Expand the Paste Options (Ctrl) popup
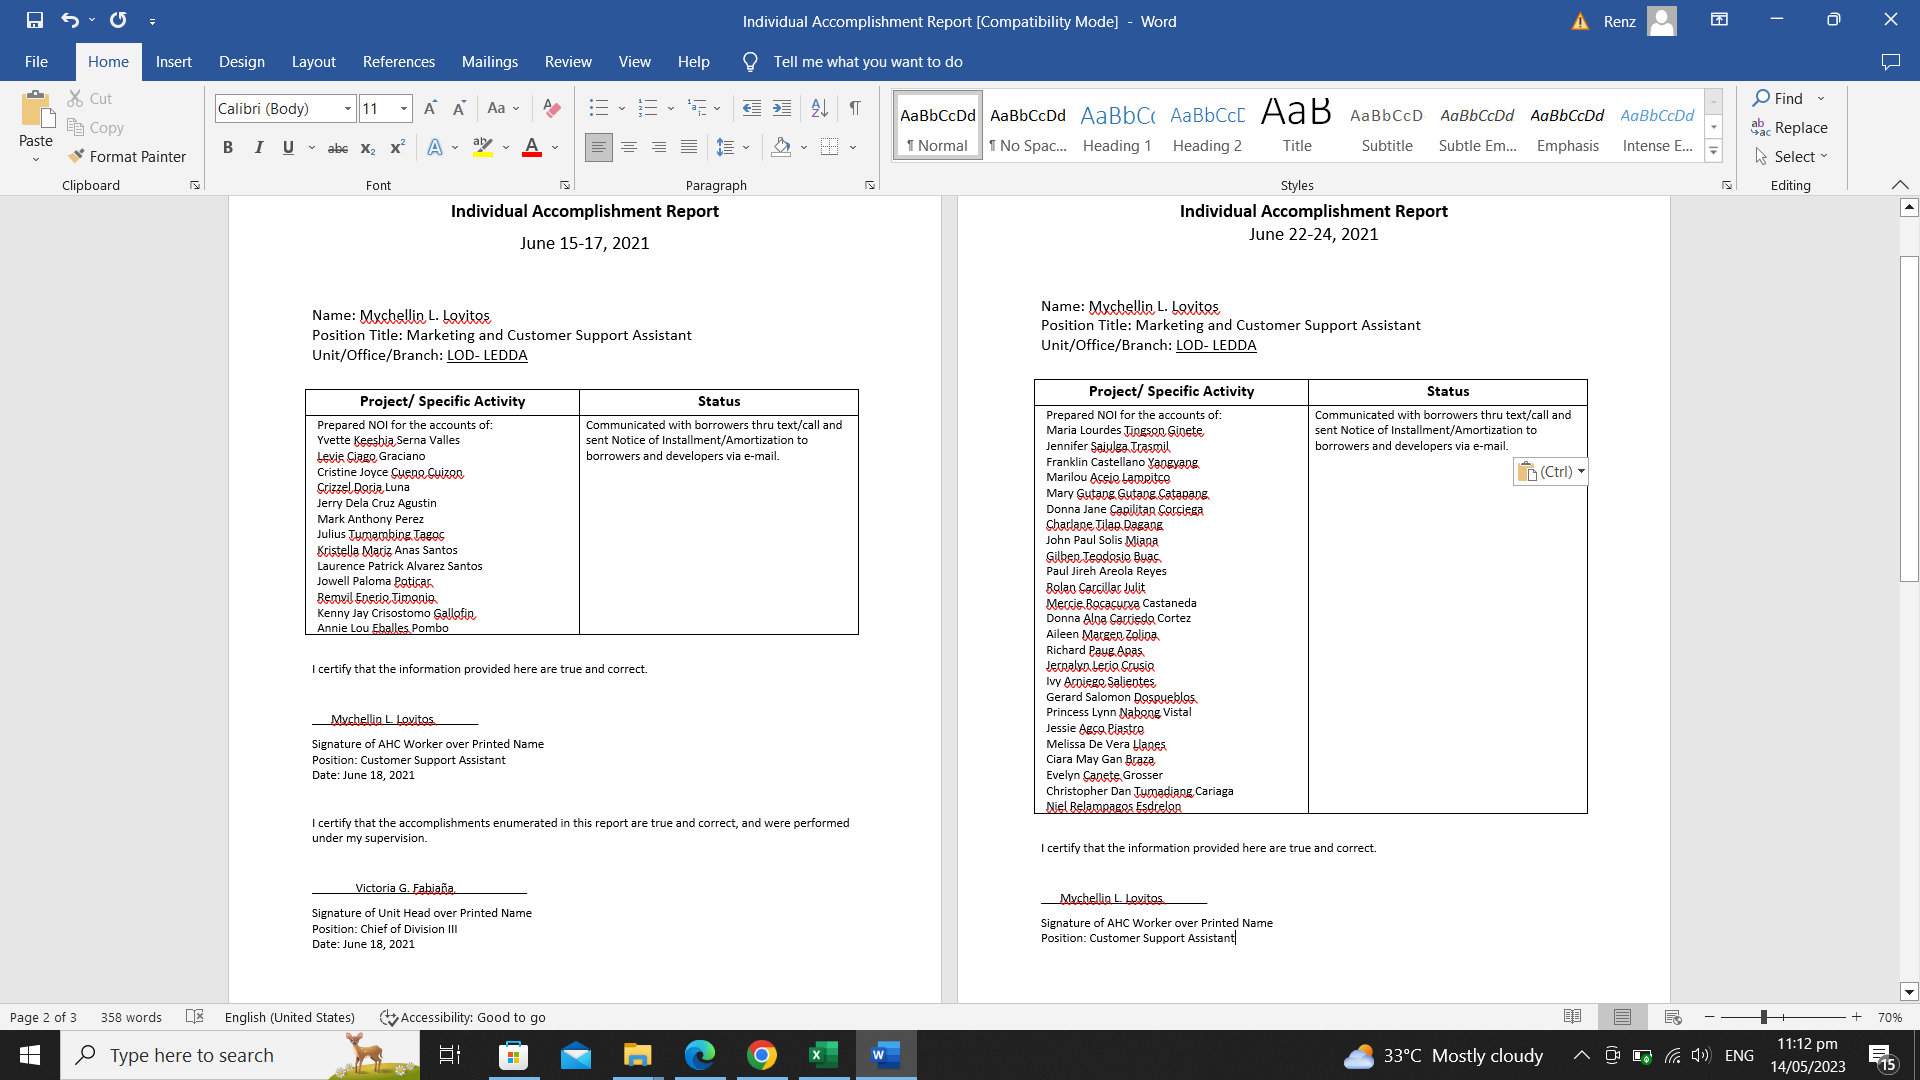1920x1080 pixels. coord(1550,471)
